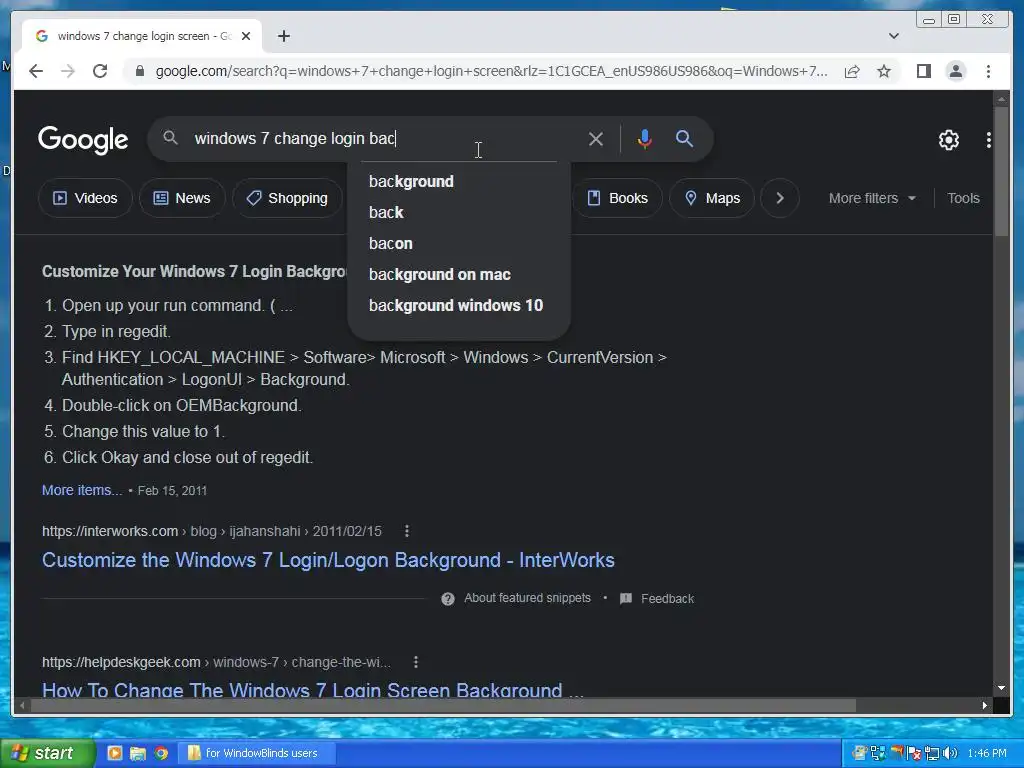
Task: Click inside the Google search field
Action: click(385, 138)
